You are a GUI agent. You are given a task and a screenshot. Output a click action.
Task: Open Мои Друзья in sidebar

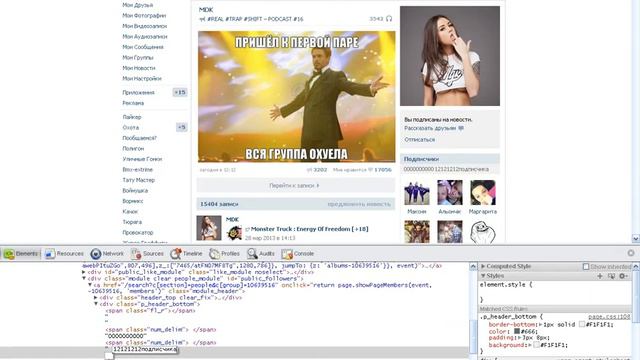(x=138, y=5)
